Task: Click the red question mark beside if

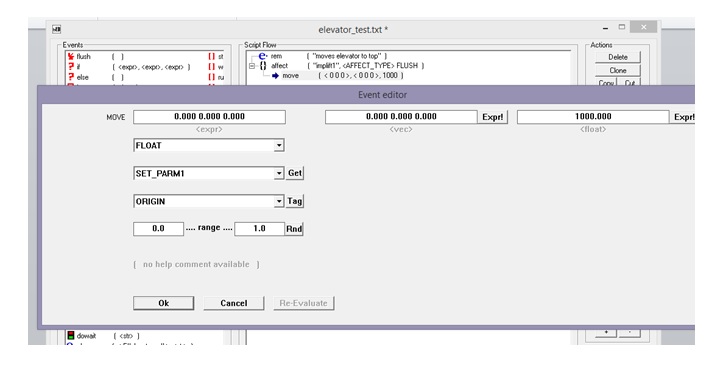Action: 71,67
